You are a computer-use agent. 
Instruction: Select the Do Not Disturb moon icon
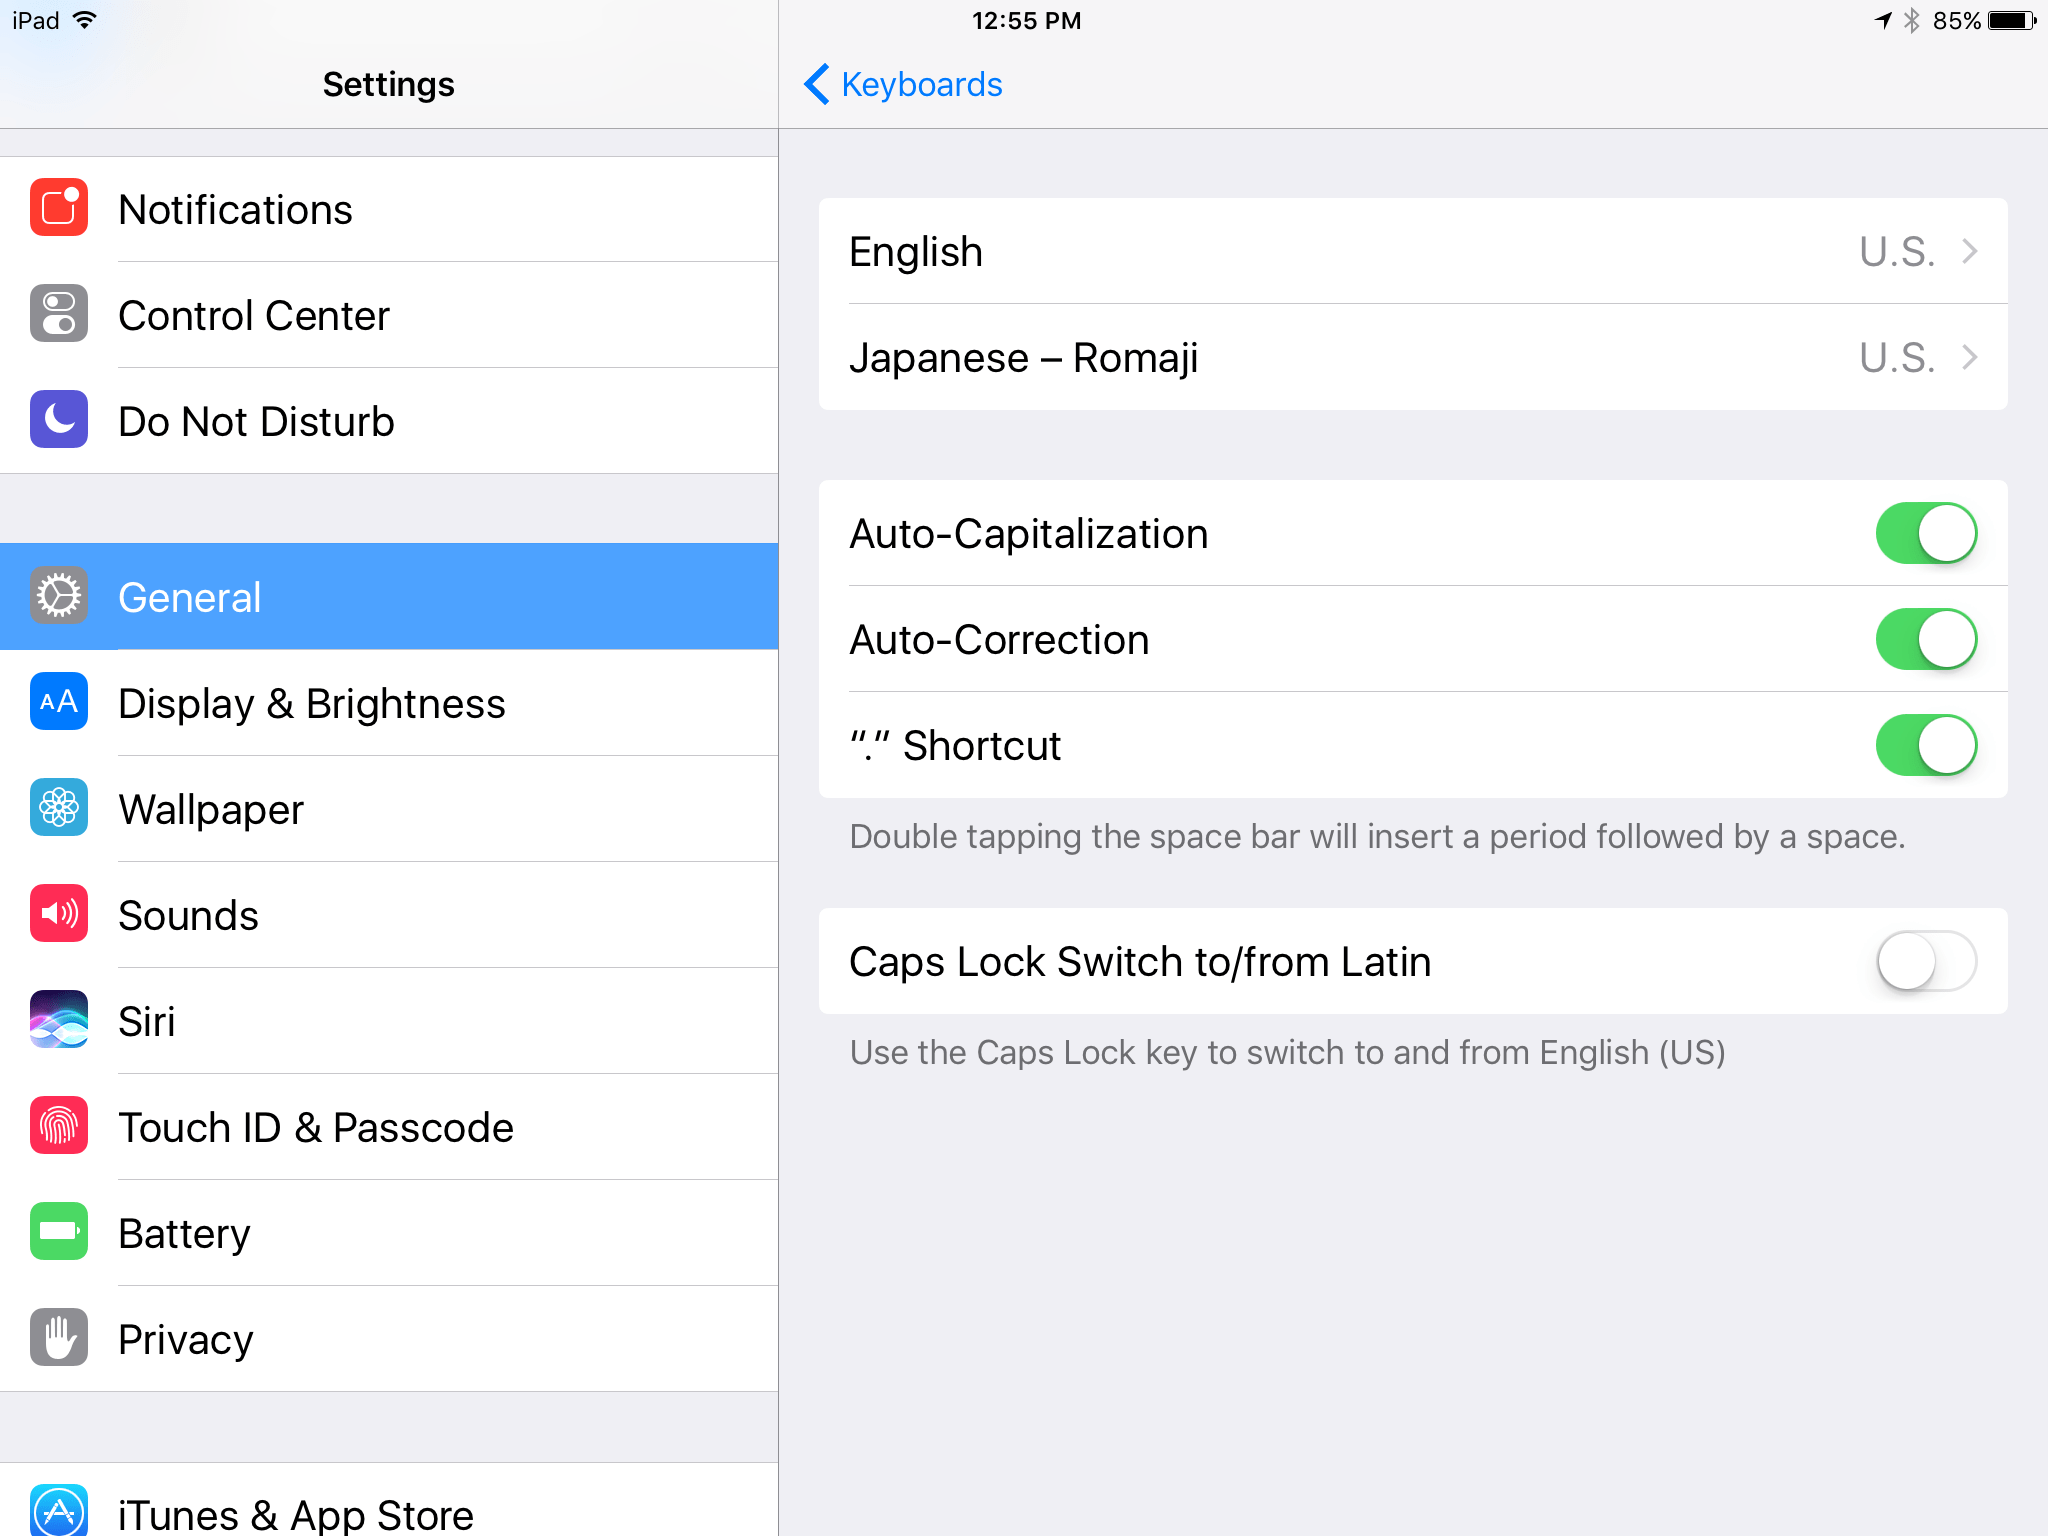58,420
